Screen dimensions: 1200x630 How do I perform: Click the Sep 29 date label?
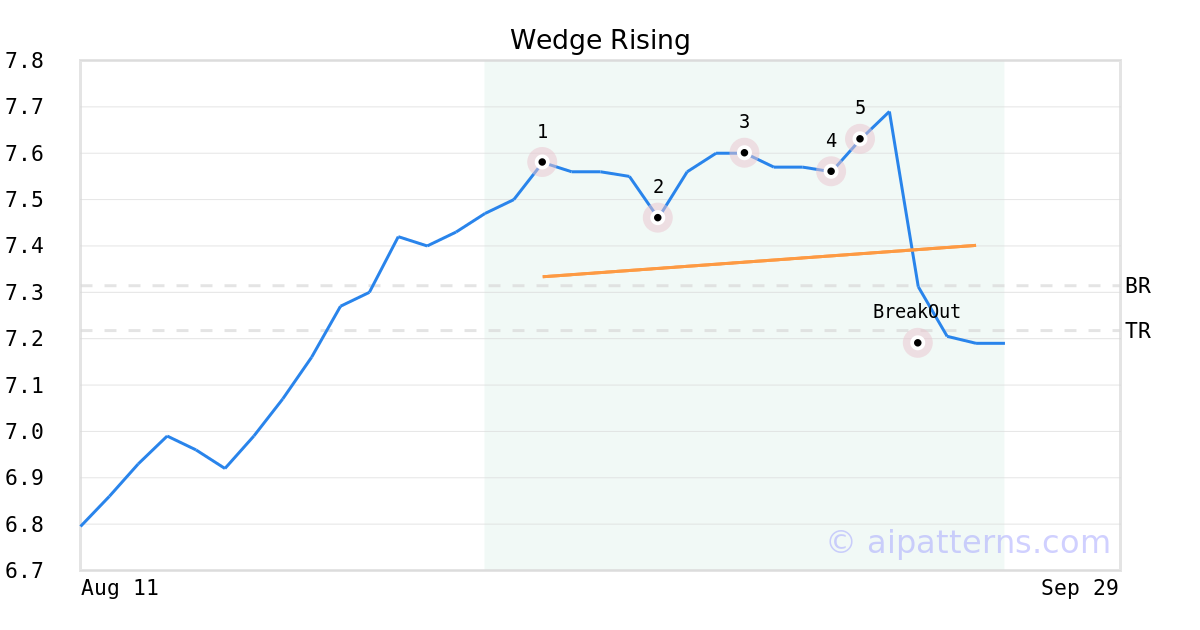1079,588
